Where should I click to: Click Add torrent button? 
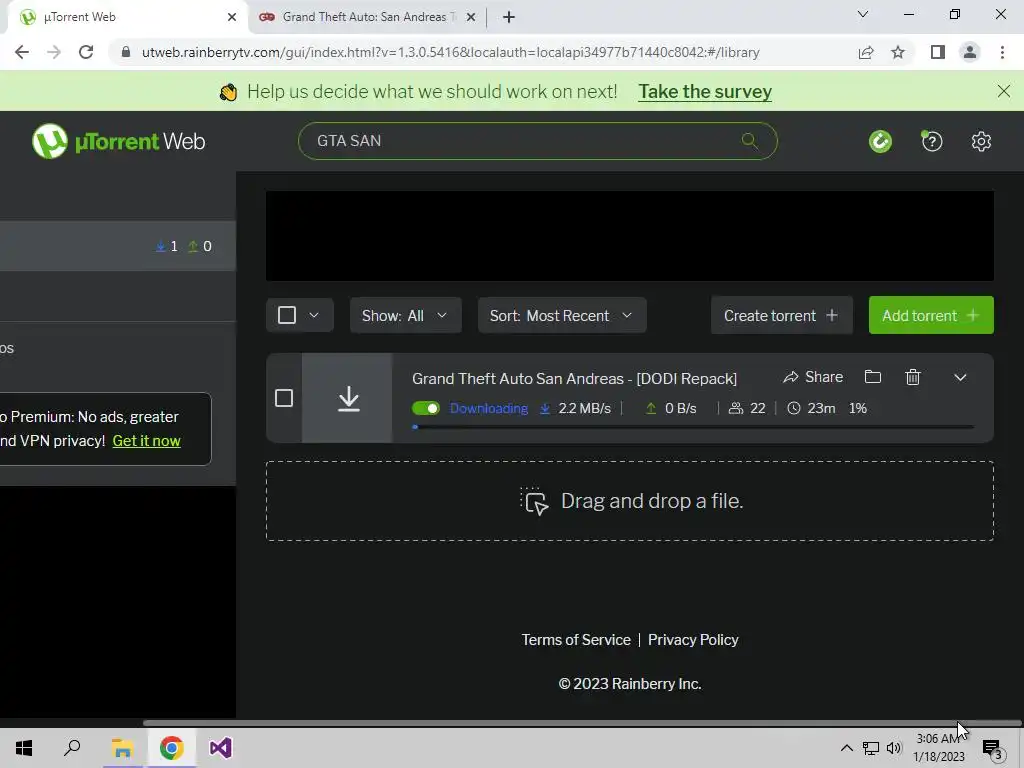(931, 315)
